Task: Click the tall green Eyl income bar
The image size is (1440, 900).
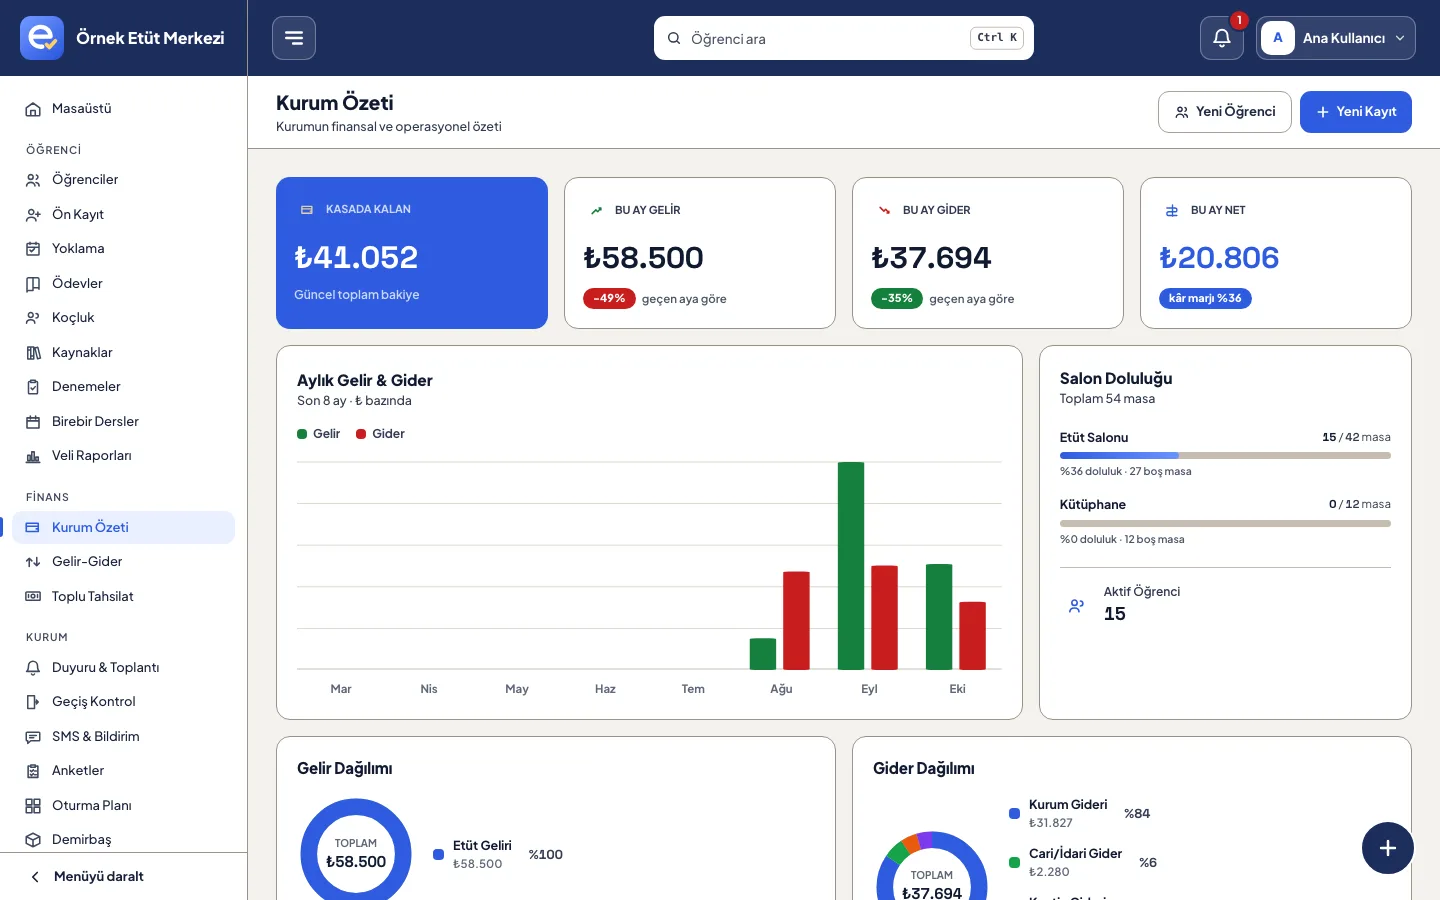Action: (851, 566)
